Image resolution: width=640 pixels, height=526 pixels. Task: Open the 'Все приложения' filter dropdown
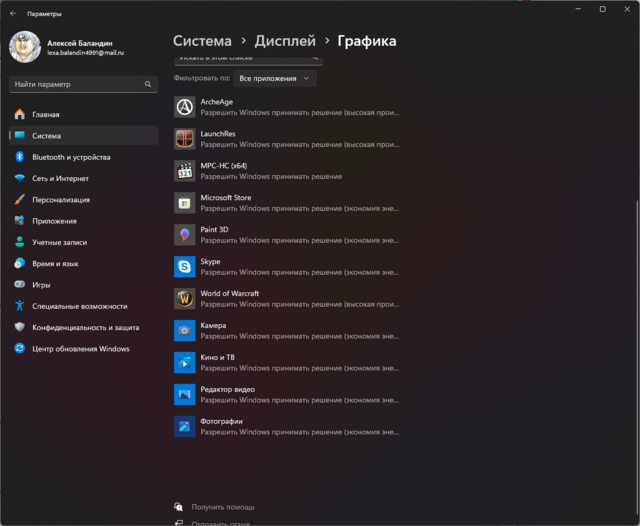click(x=275, y=78)
